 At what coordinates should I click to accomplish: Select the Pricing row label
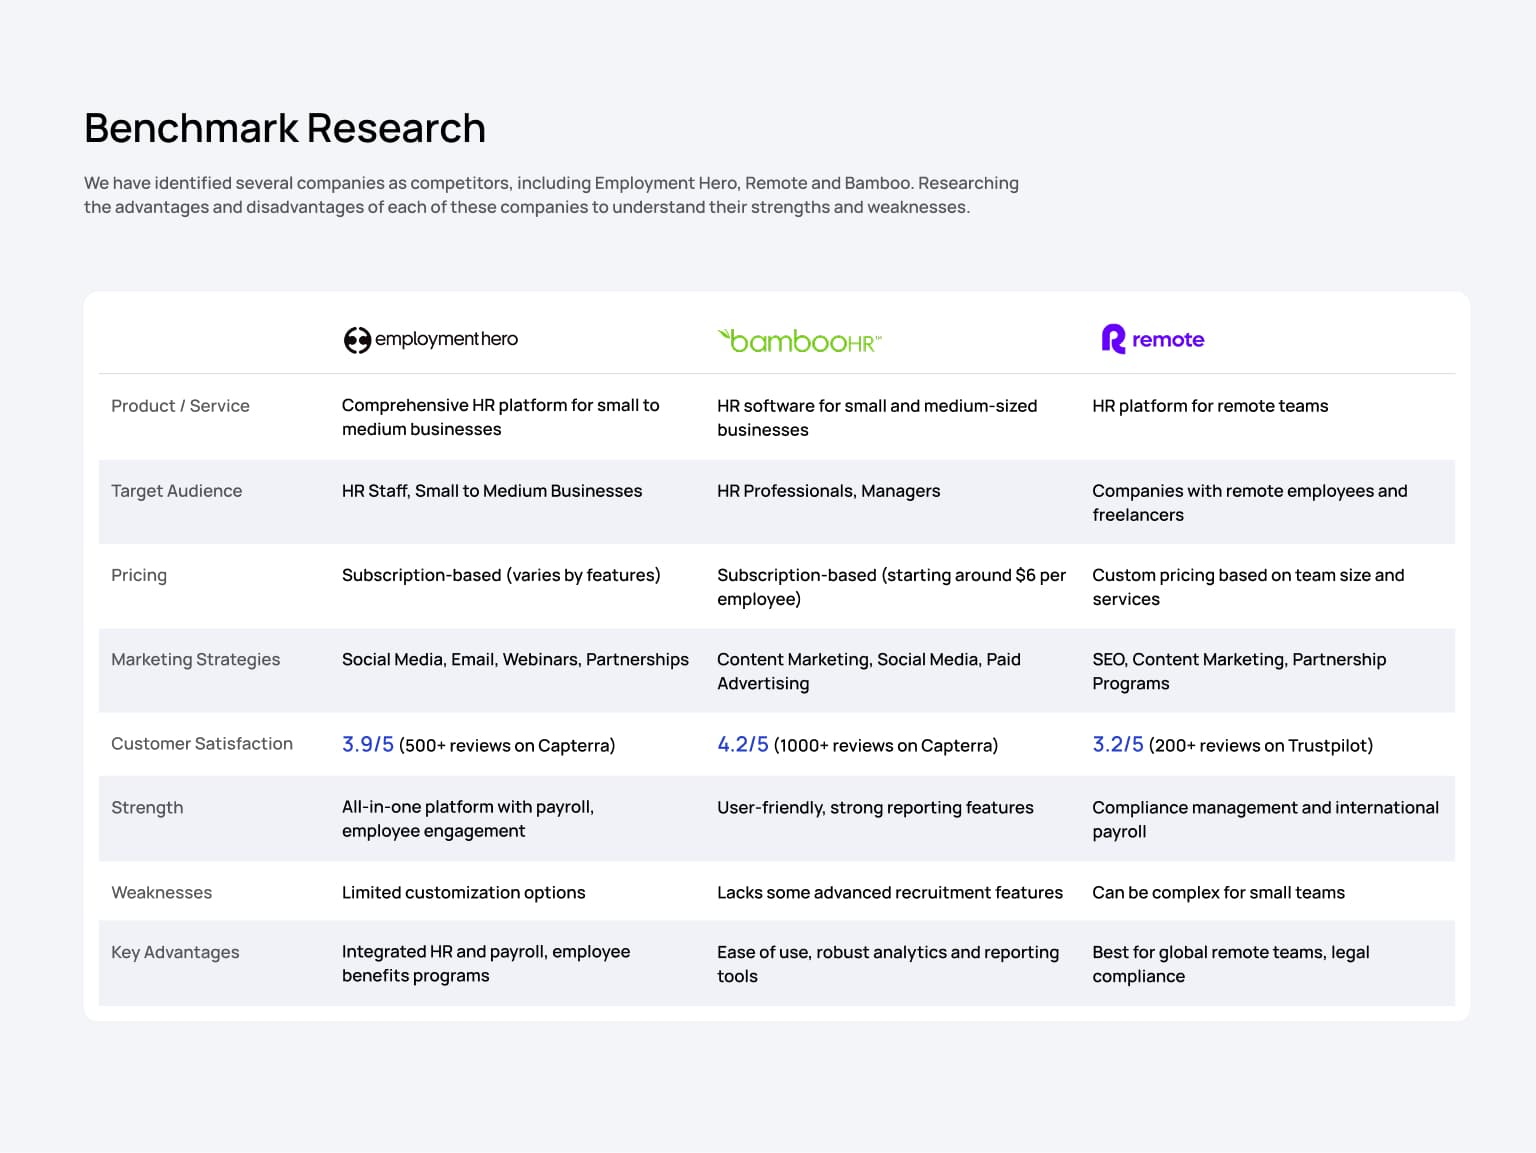point(139,575)
